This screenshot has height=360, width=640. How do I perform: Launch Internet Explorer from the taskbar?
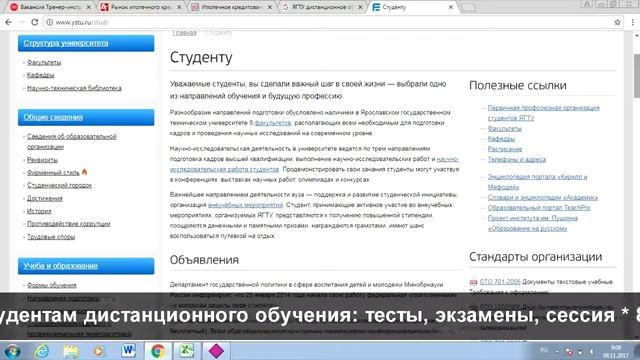[x=42, y=351]
